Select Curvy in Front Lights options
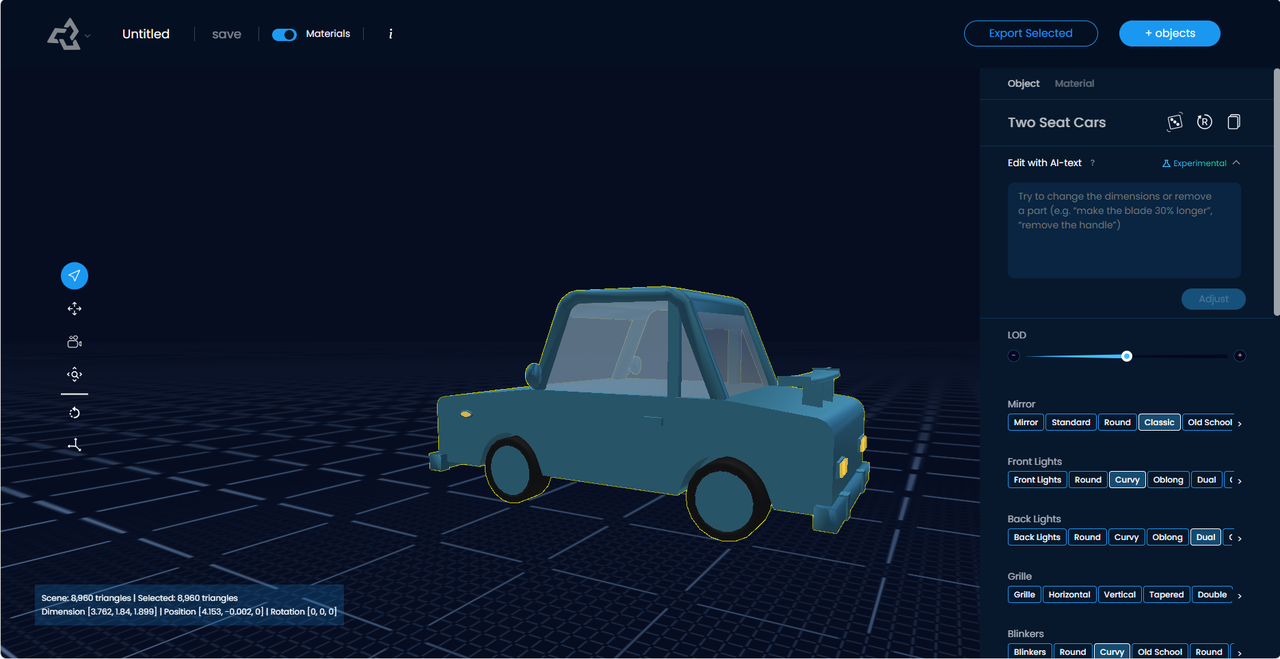This screenshot has width=1280, height=659. point(1127,480)
